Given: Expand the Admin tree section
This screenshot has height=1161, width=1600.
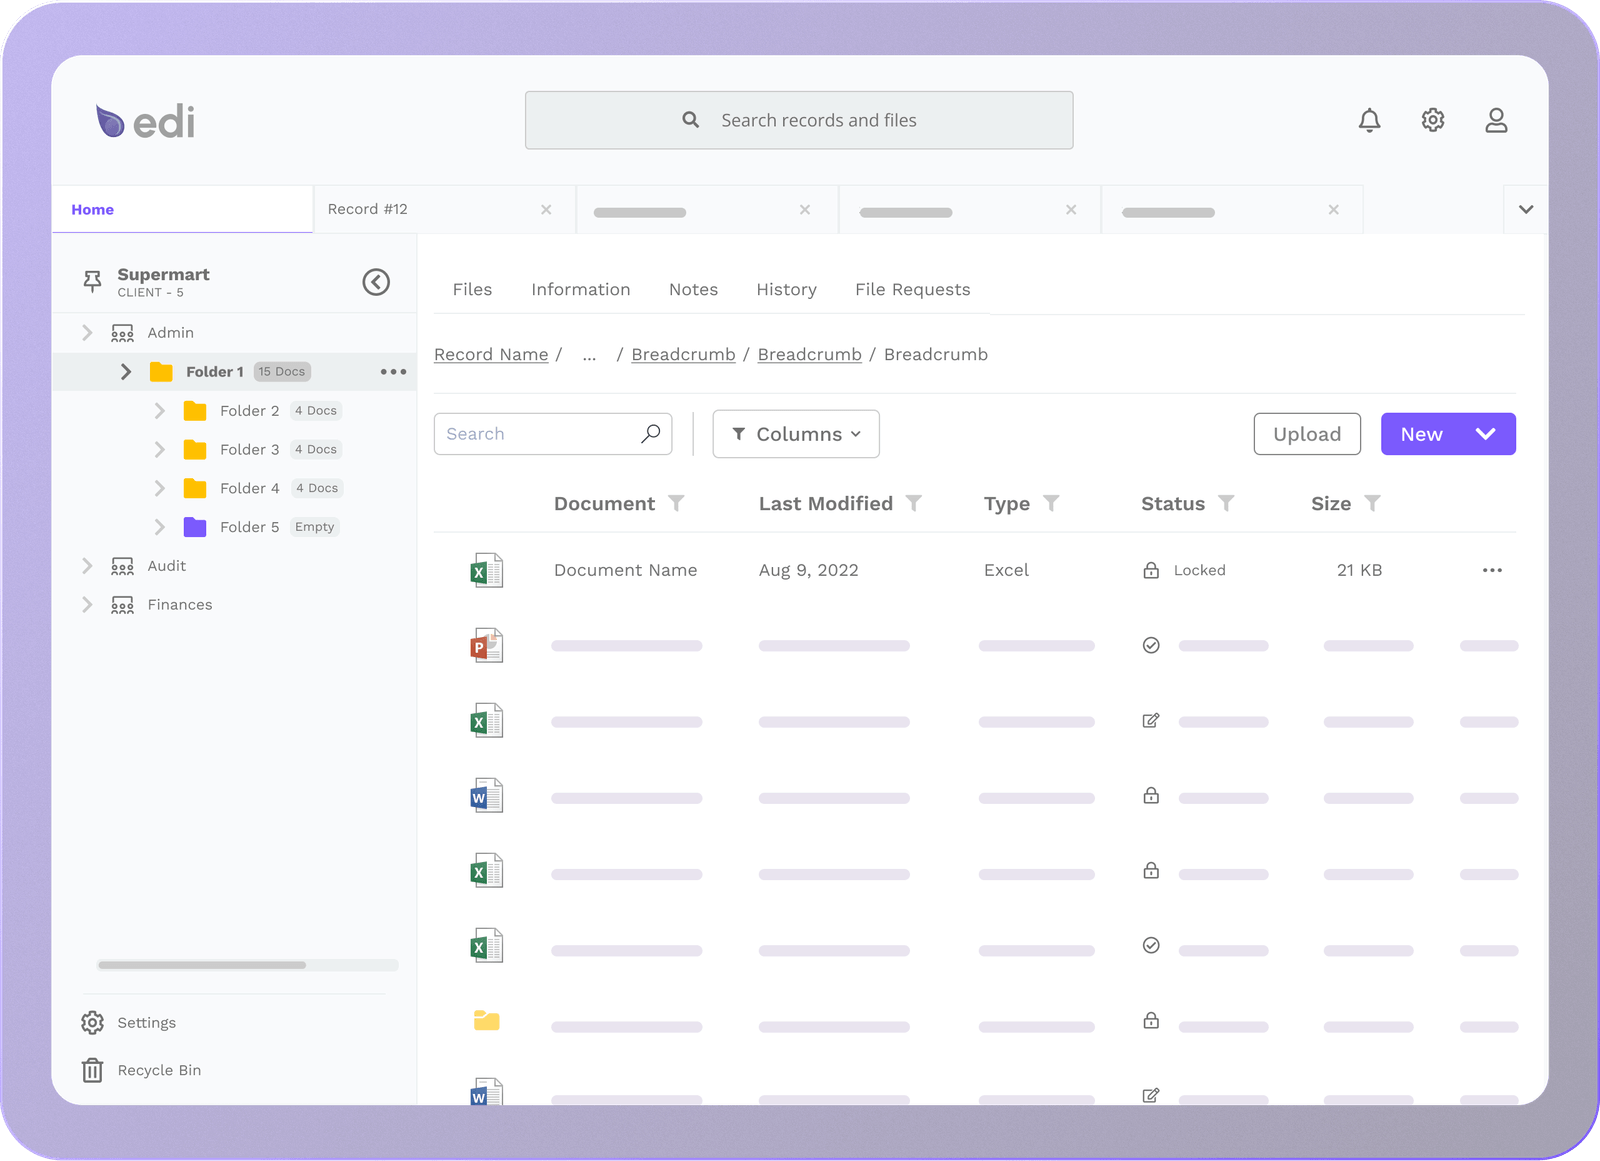Looking at the screenshot, I should (x=87, y=333).
